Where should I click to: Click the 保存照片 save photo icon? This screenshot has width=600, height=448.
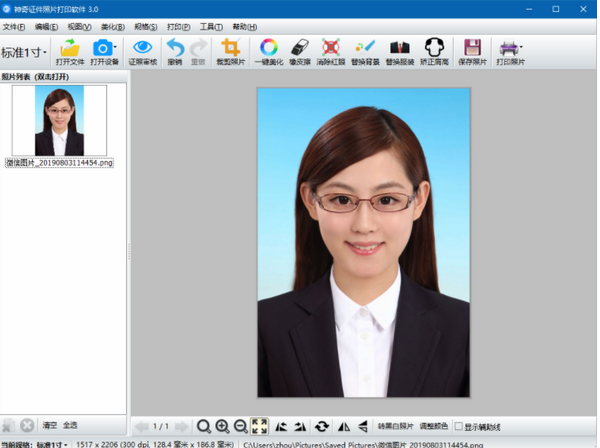[472, 49]
